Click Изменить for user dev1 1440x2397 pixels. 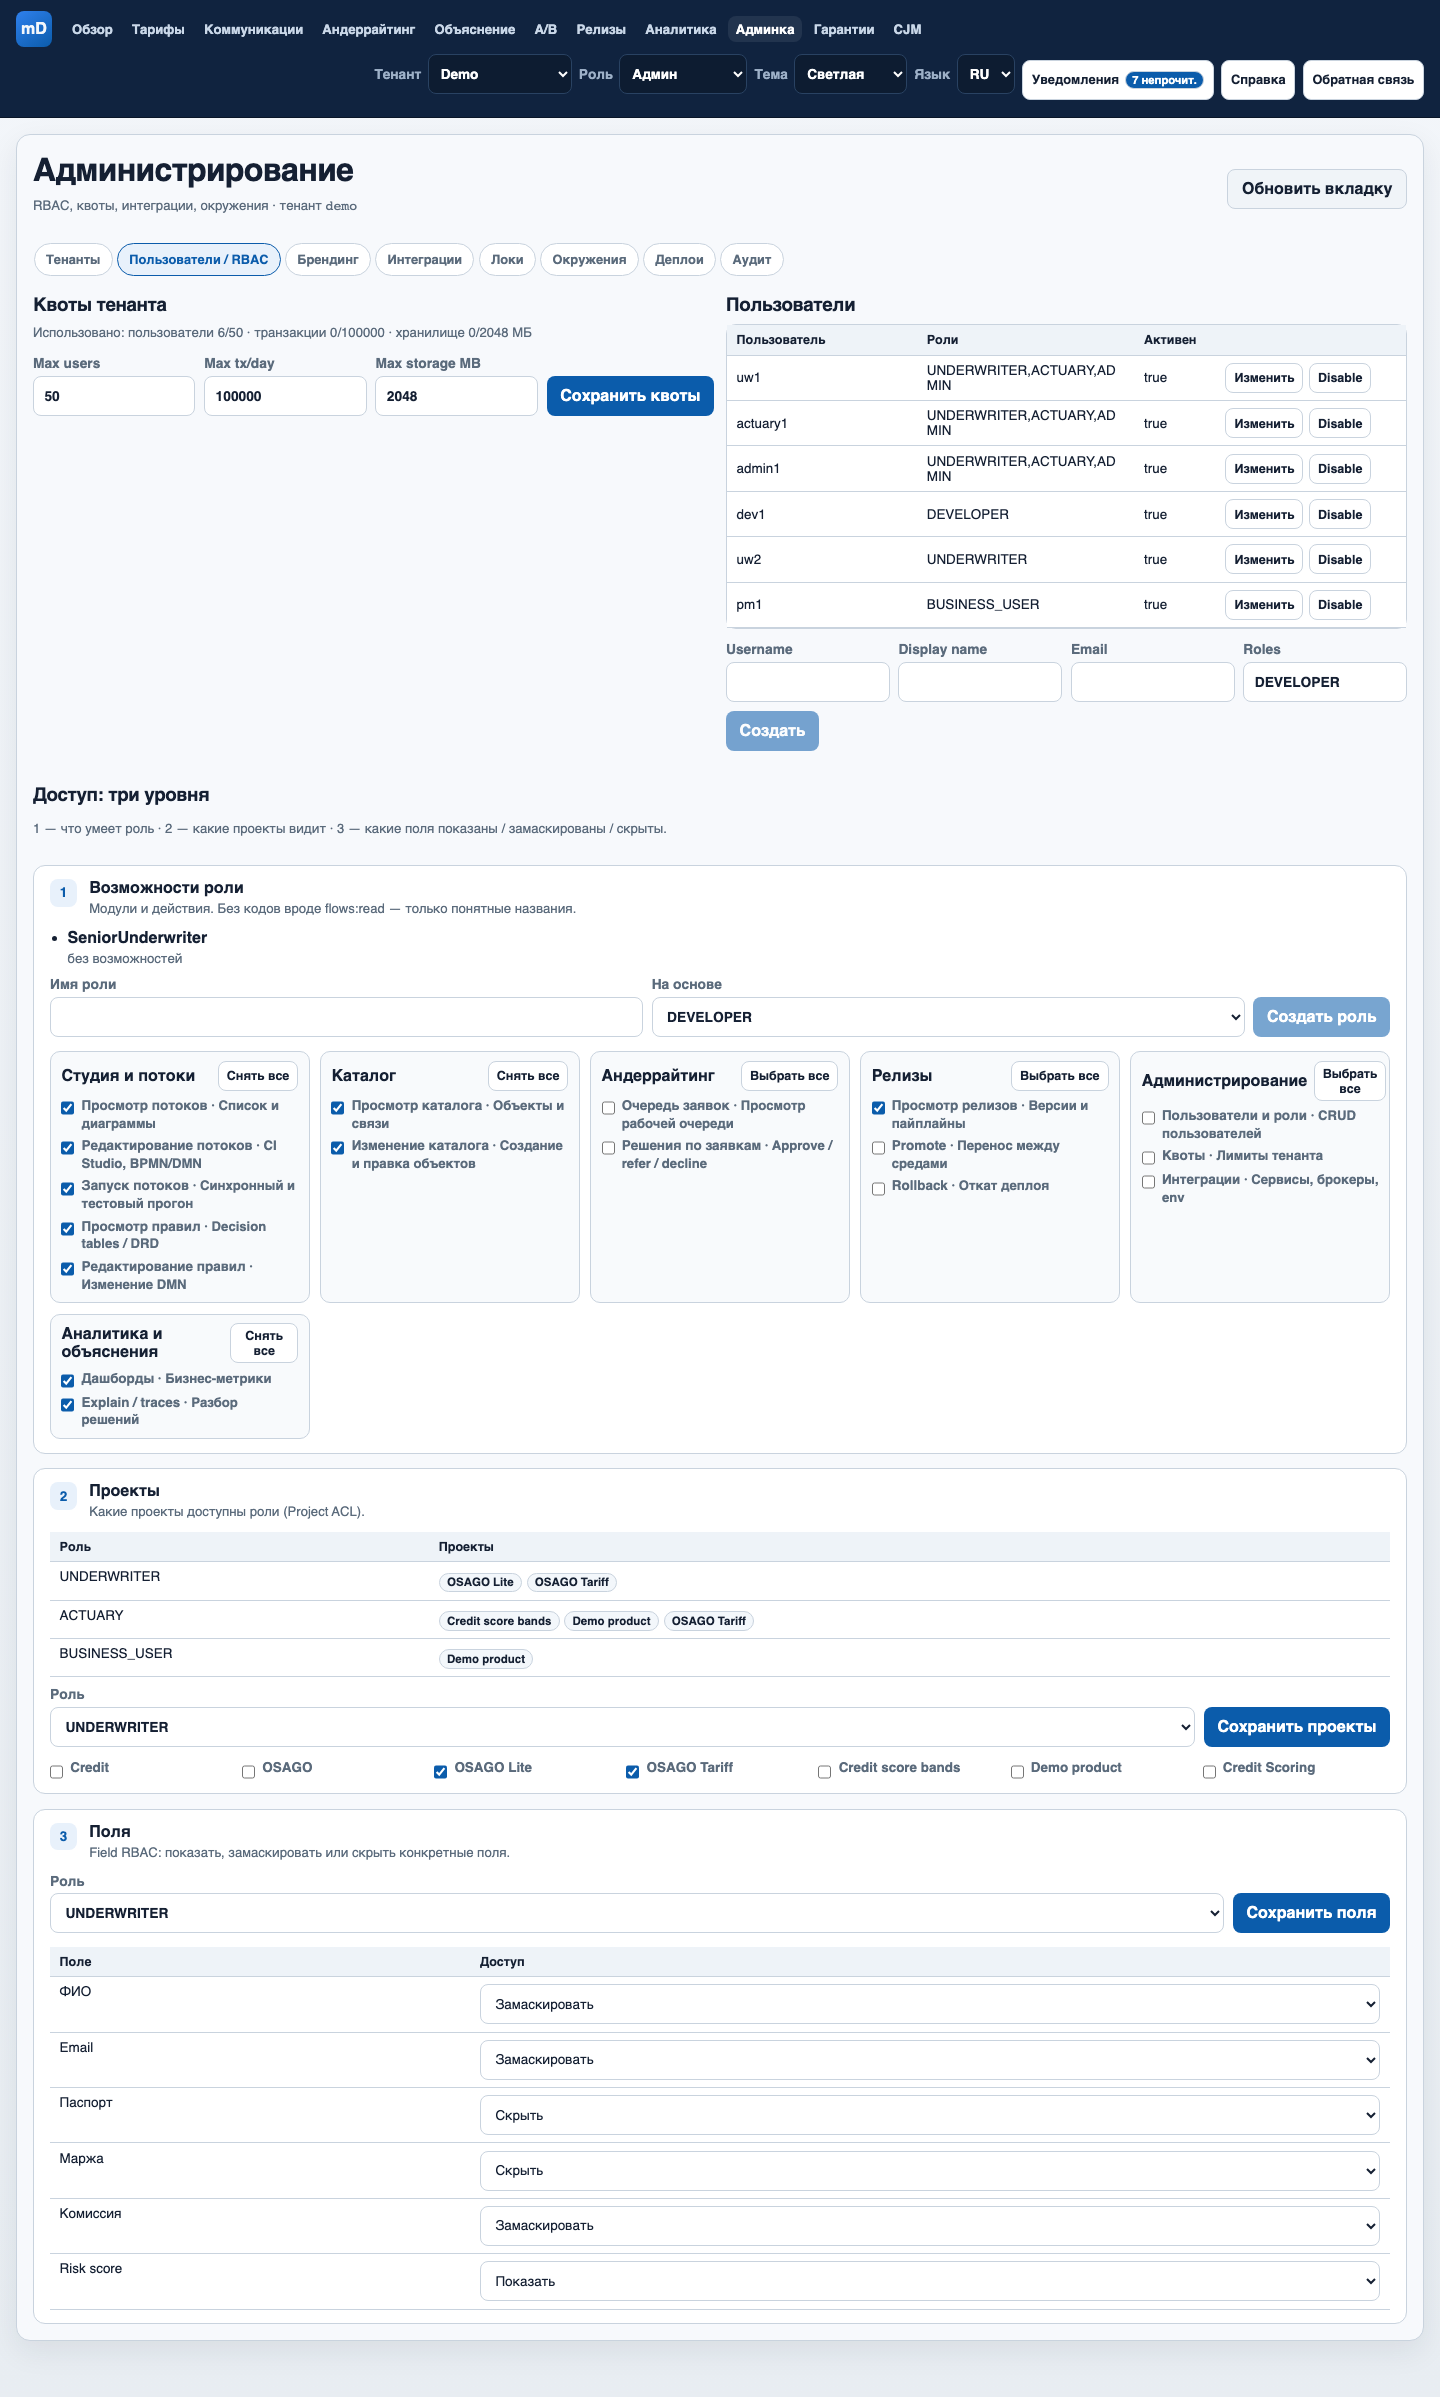[x=1264, y=514]
